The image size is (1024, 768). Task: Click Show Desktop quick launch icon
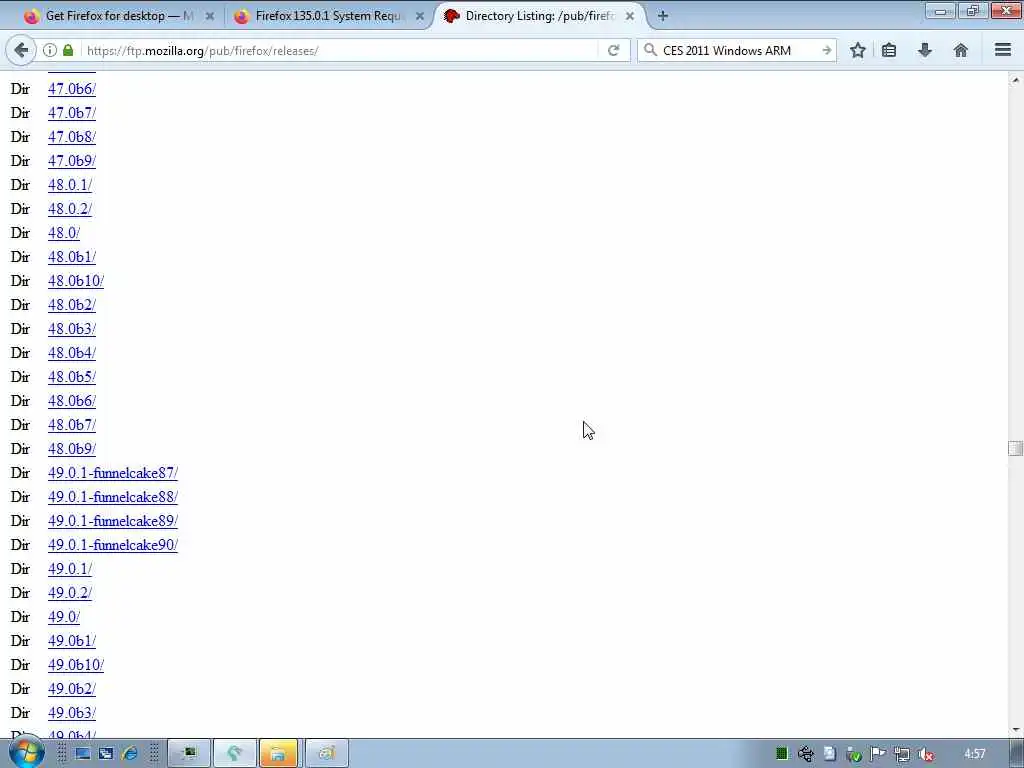(x=82, y=754)
